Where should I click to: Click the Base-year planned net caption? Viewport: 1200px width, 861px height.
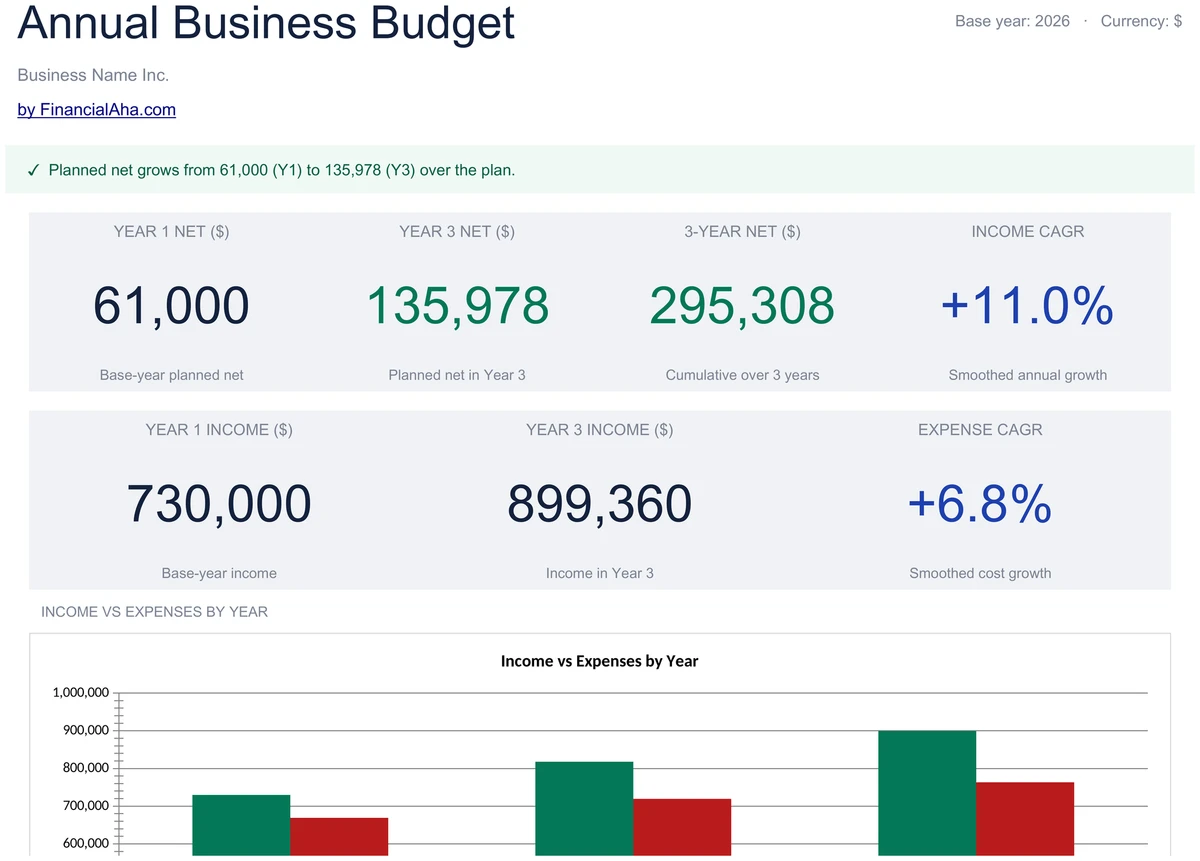171,375
